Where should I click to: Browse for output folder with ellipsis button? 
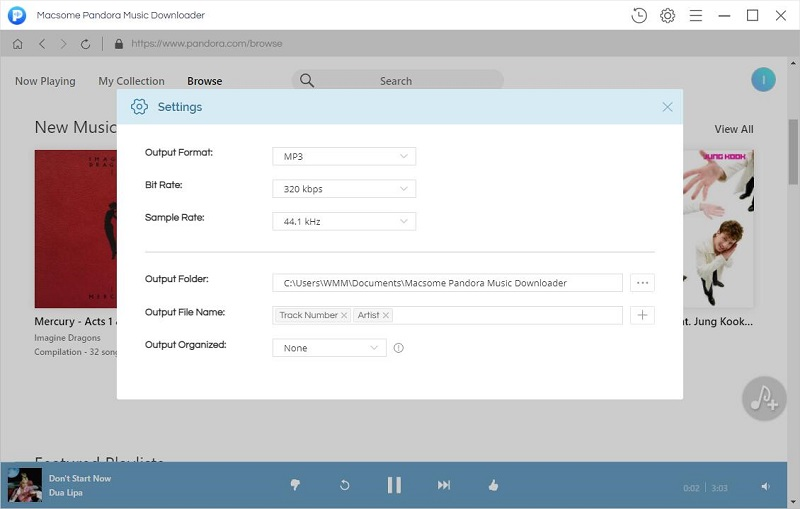[x=642, y=283]
